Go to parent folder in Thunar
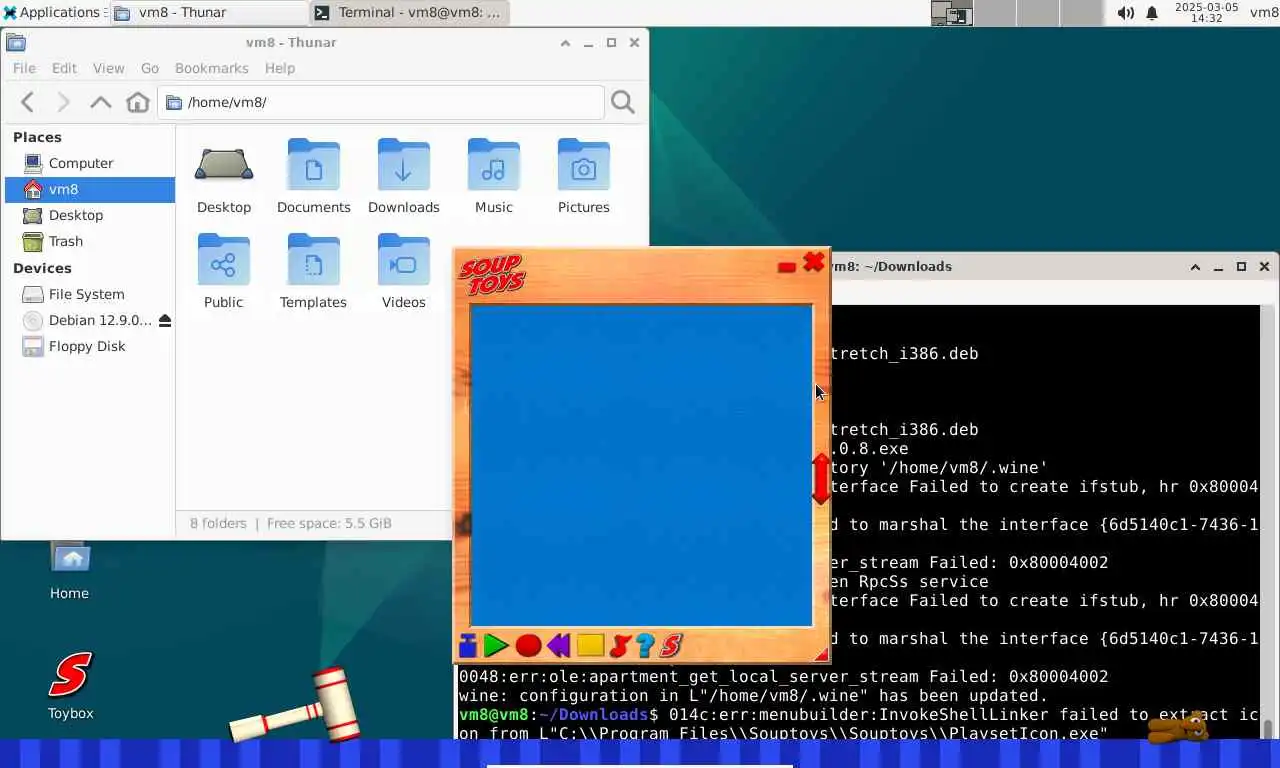Image resolution: width=1280 pixels, height=768 pixels. click(100, 102)
